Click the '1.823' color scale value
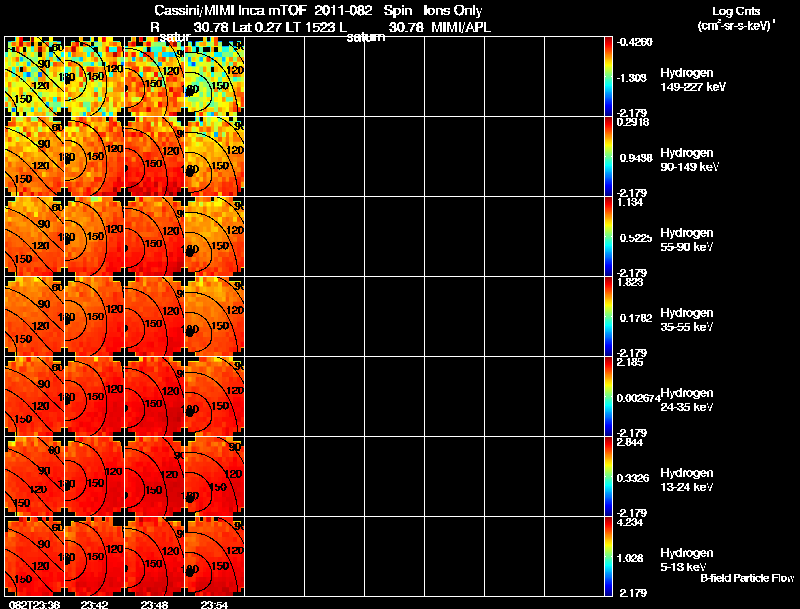The height and width of the screenshot is (609, 800). pos(630,283)
